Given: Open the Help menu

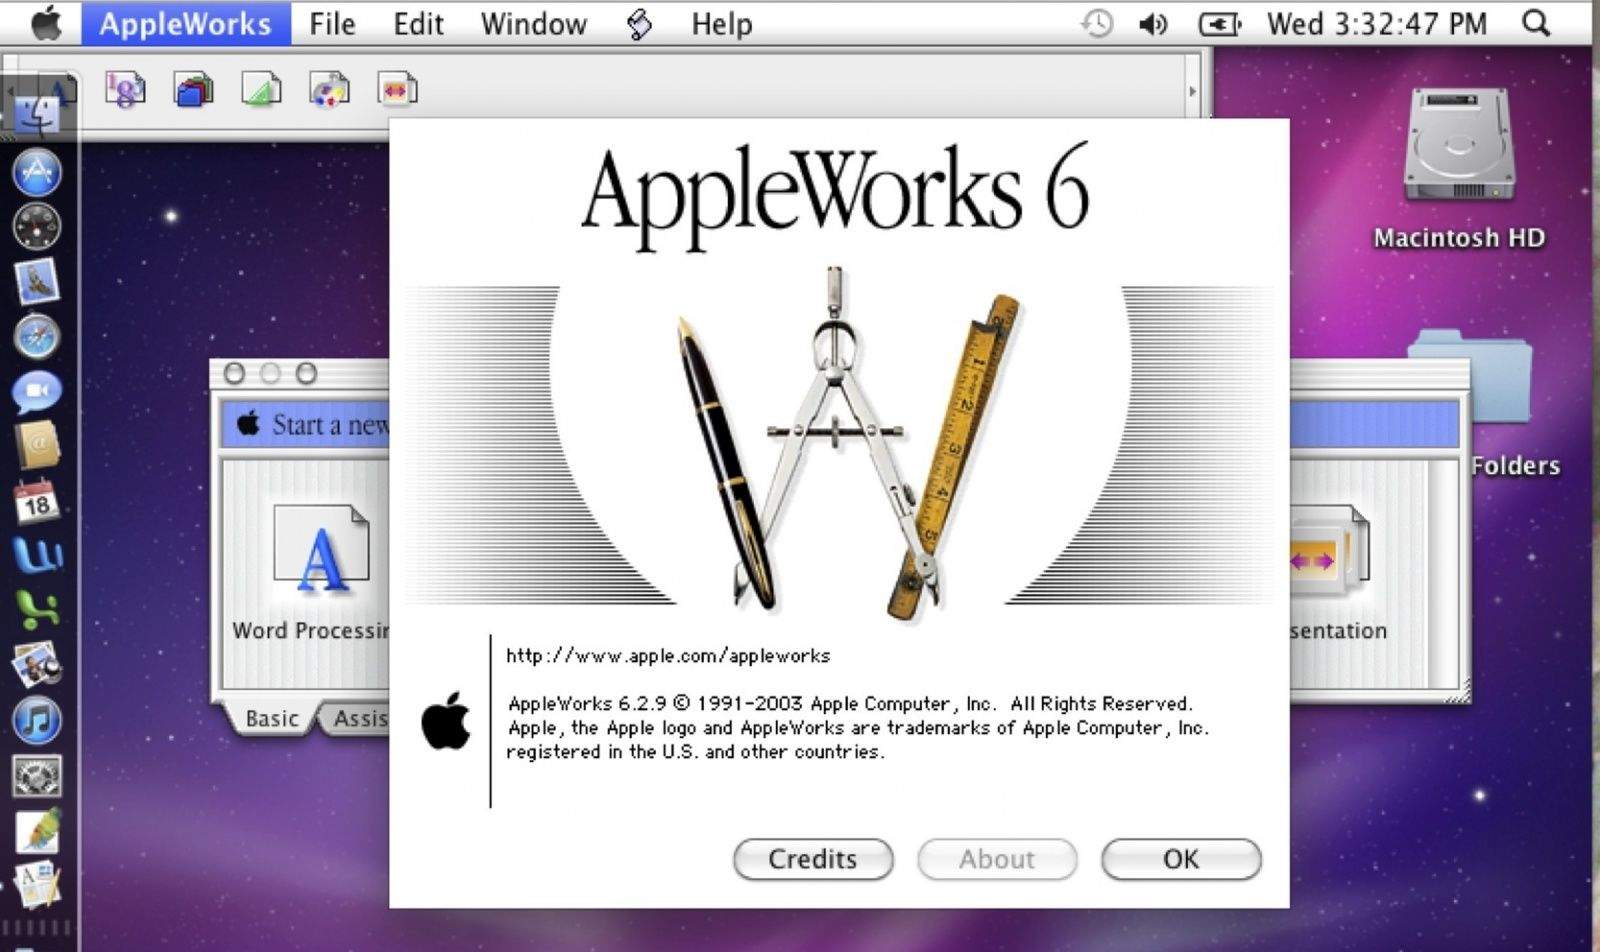Looking at the screenshot, I should point(721,23).
